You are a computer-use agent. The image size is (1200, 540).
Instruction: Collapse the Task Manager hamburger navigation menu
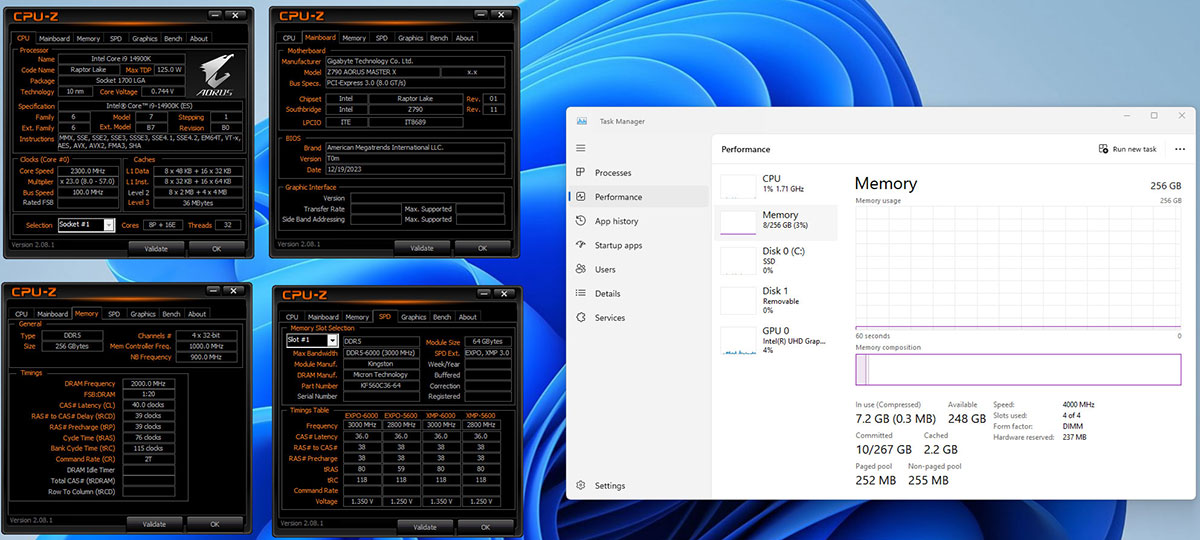(582, 148)
